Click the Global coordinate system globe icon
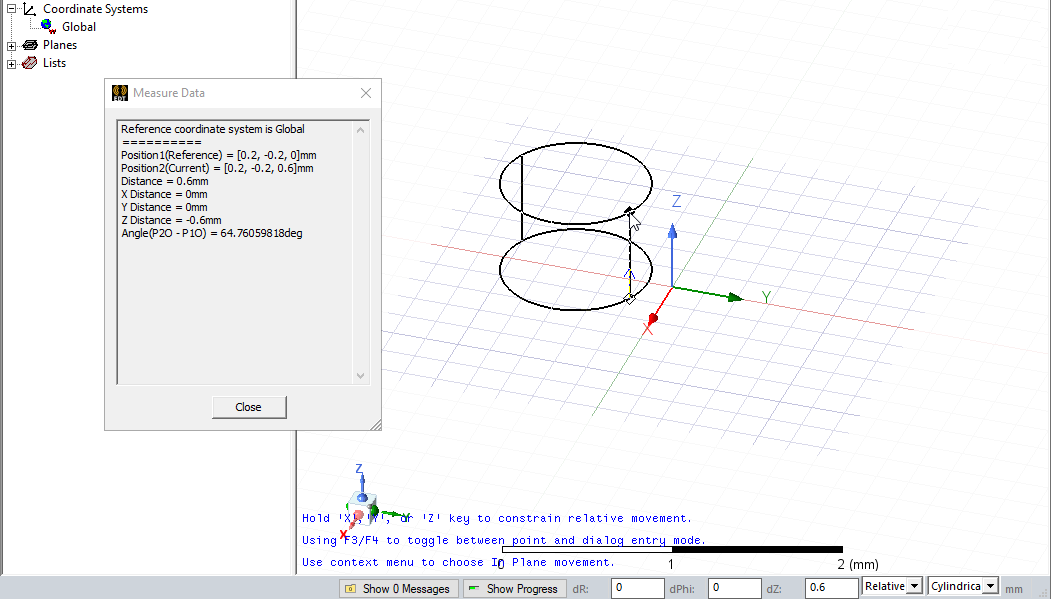The image size is (1051, 599). (48, 26)
